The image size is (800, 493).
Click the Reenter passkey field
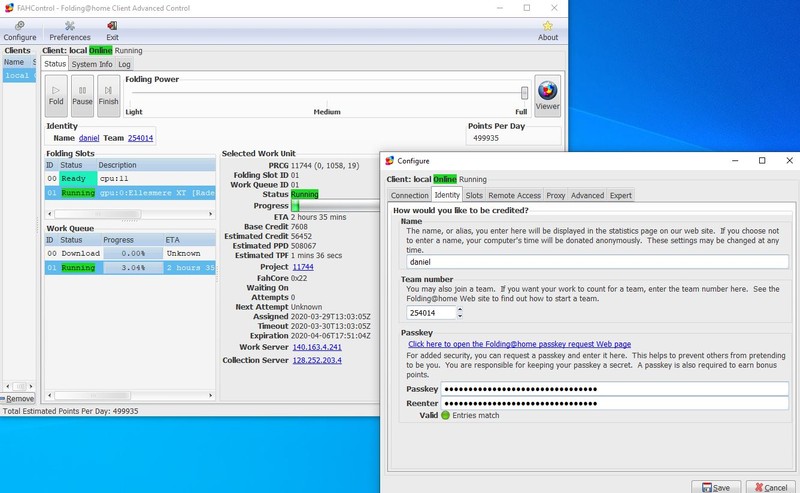[x=615, y=403]
